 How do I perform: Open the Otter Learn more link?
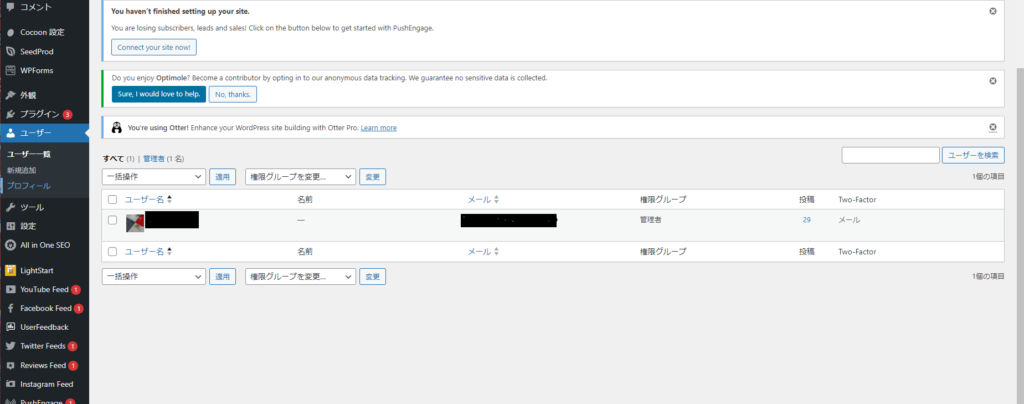378,128
